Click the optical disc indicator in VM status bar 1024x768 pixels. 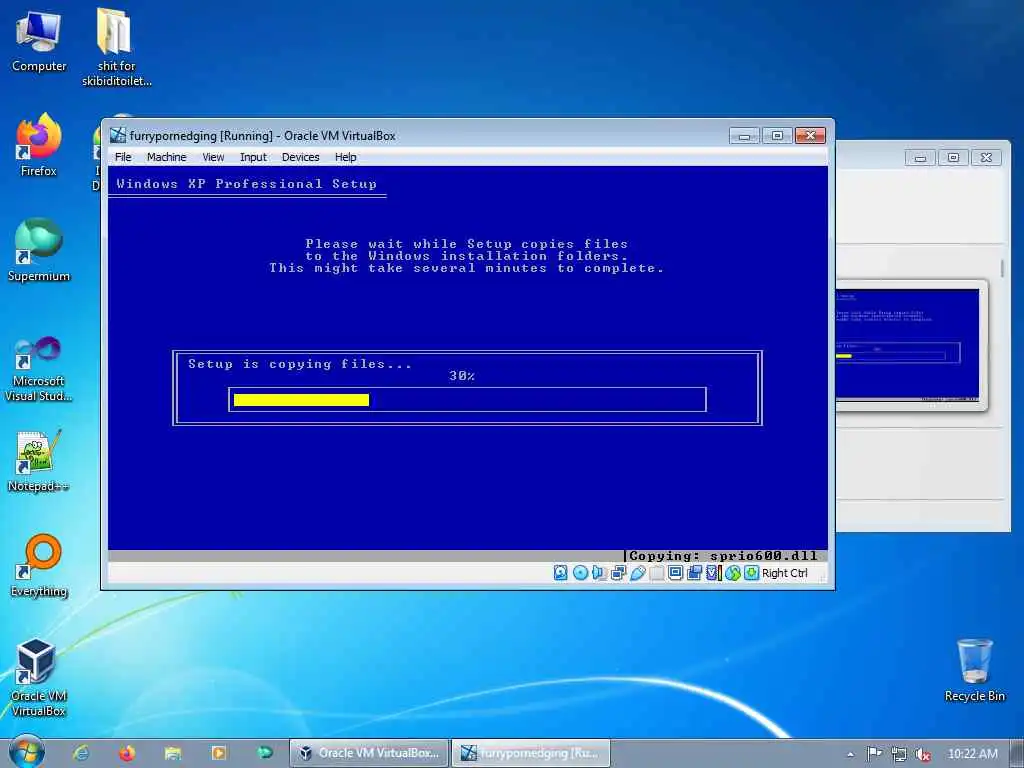(x=580, y=573)
